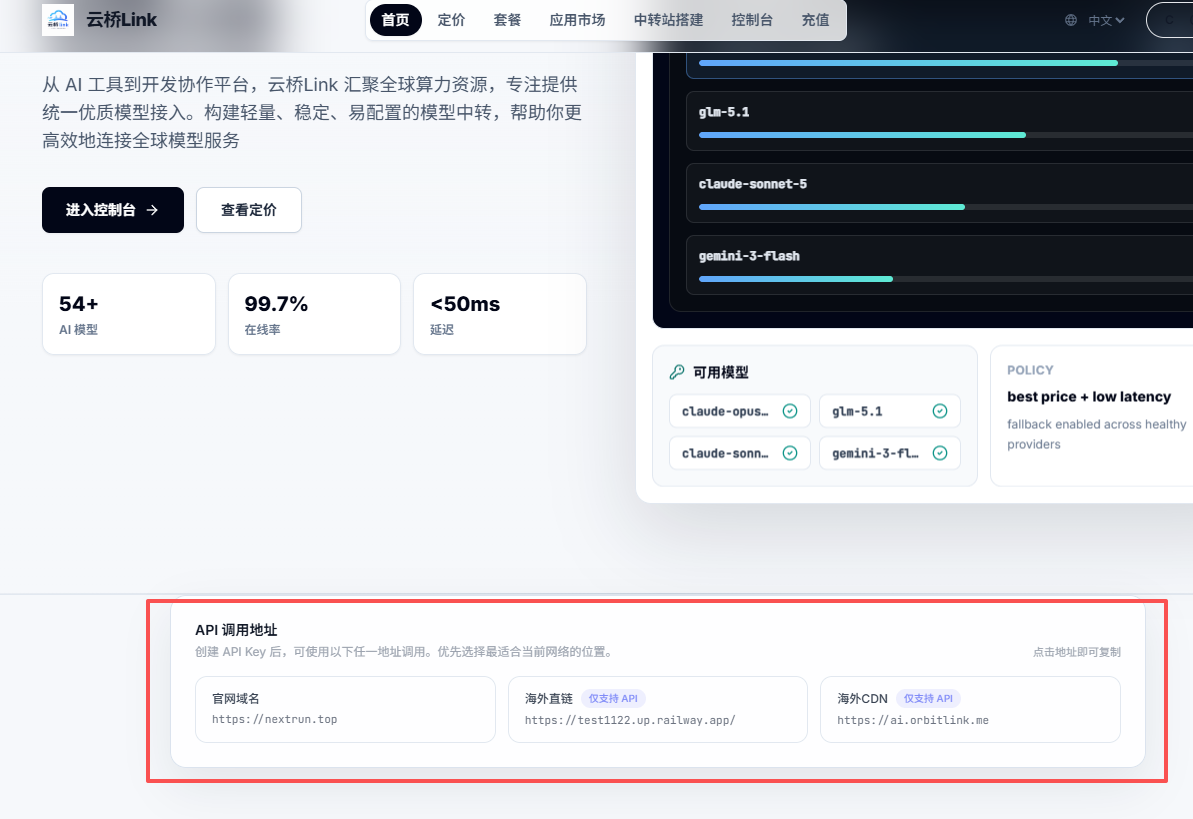
Task: Click the 'best price + low latency' text
Action: tap(1089, 397)
